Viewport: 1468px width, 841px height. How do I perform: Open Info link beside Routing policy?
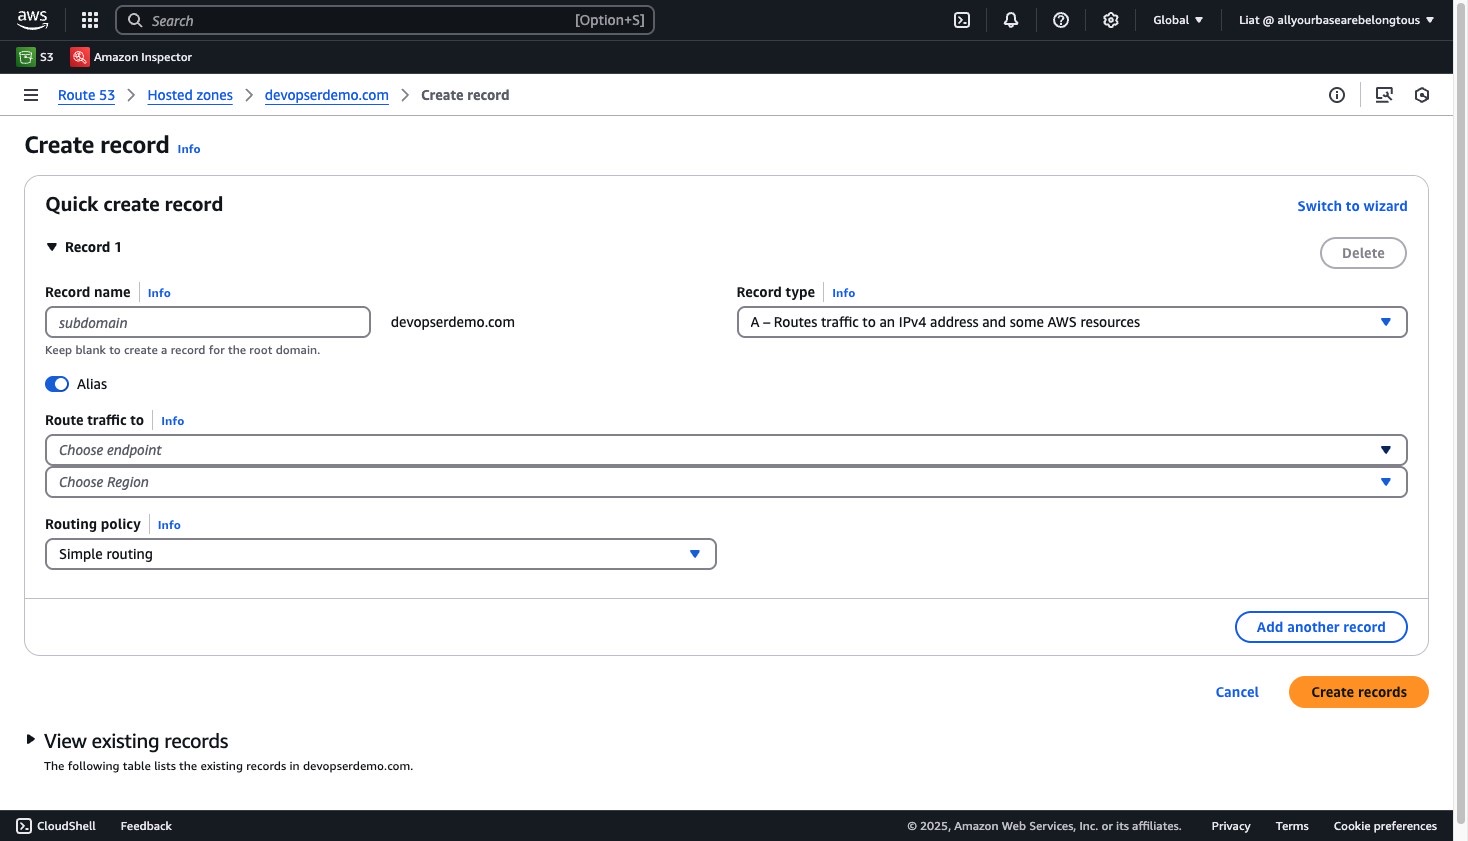tap(169, 525)
